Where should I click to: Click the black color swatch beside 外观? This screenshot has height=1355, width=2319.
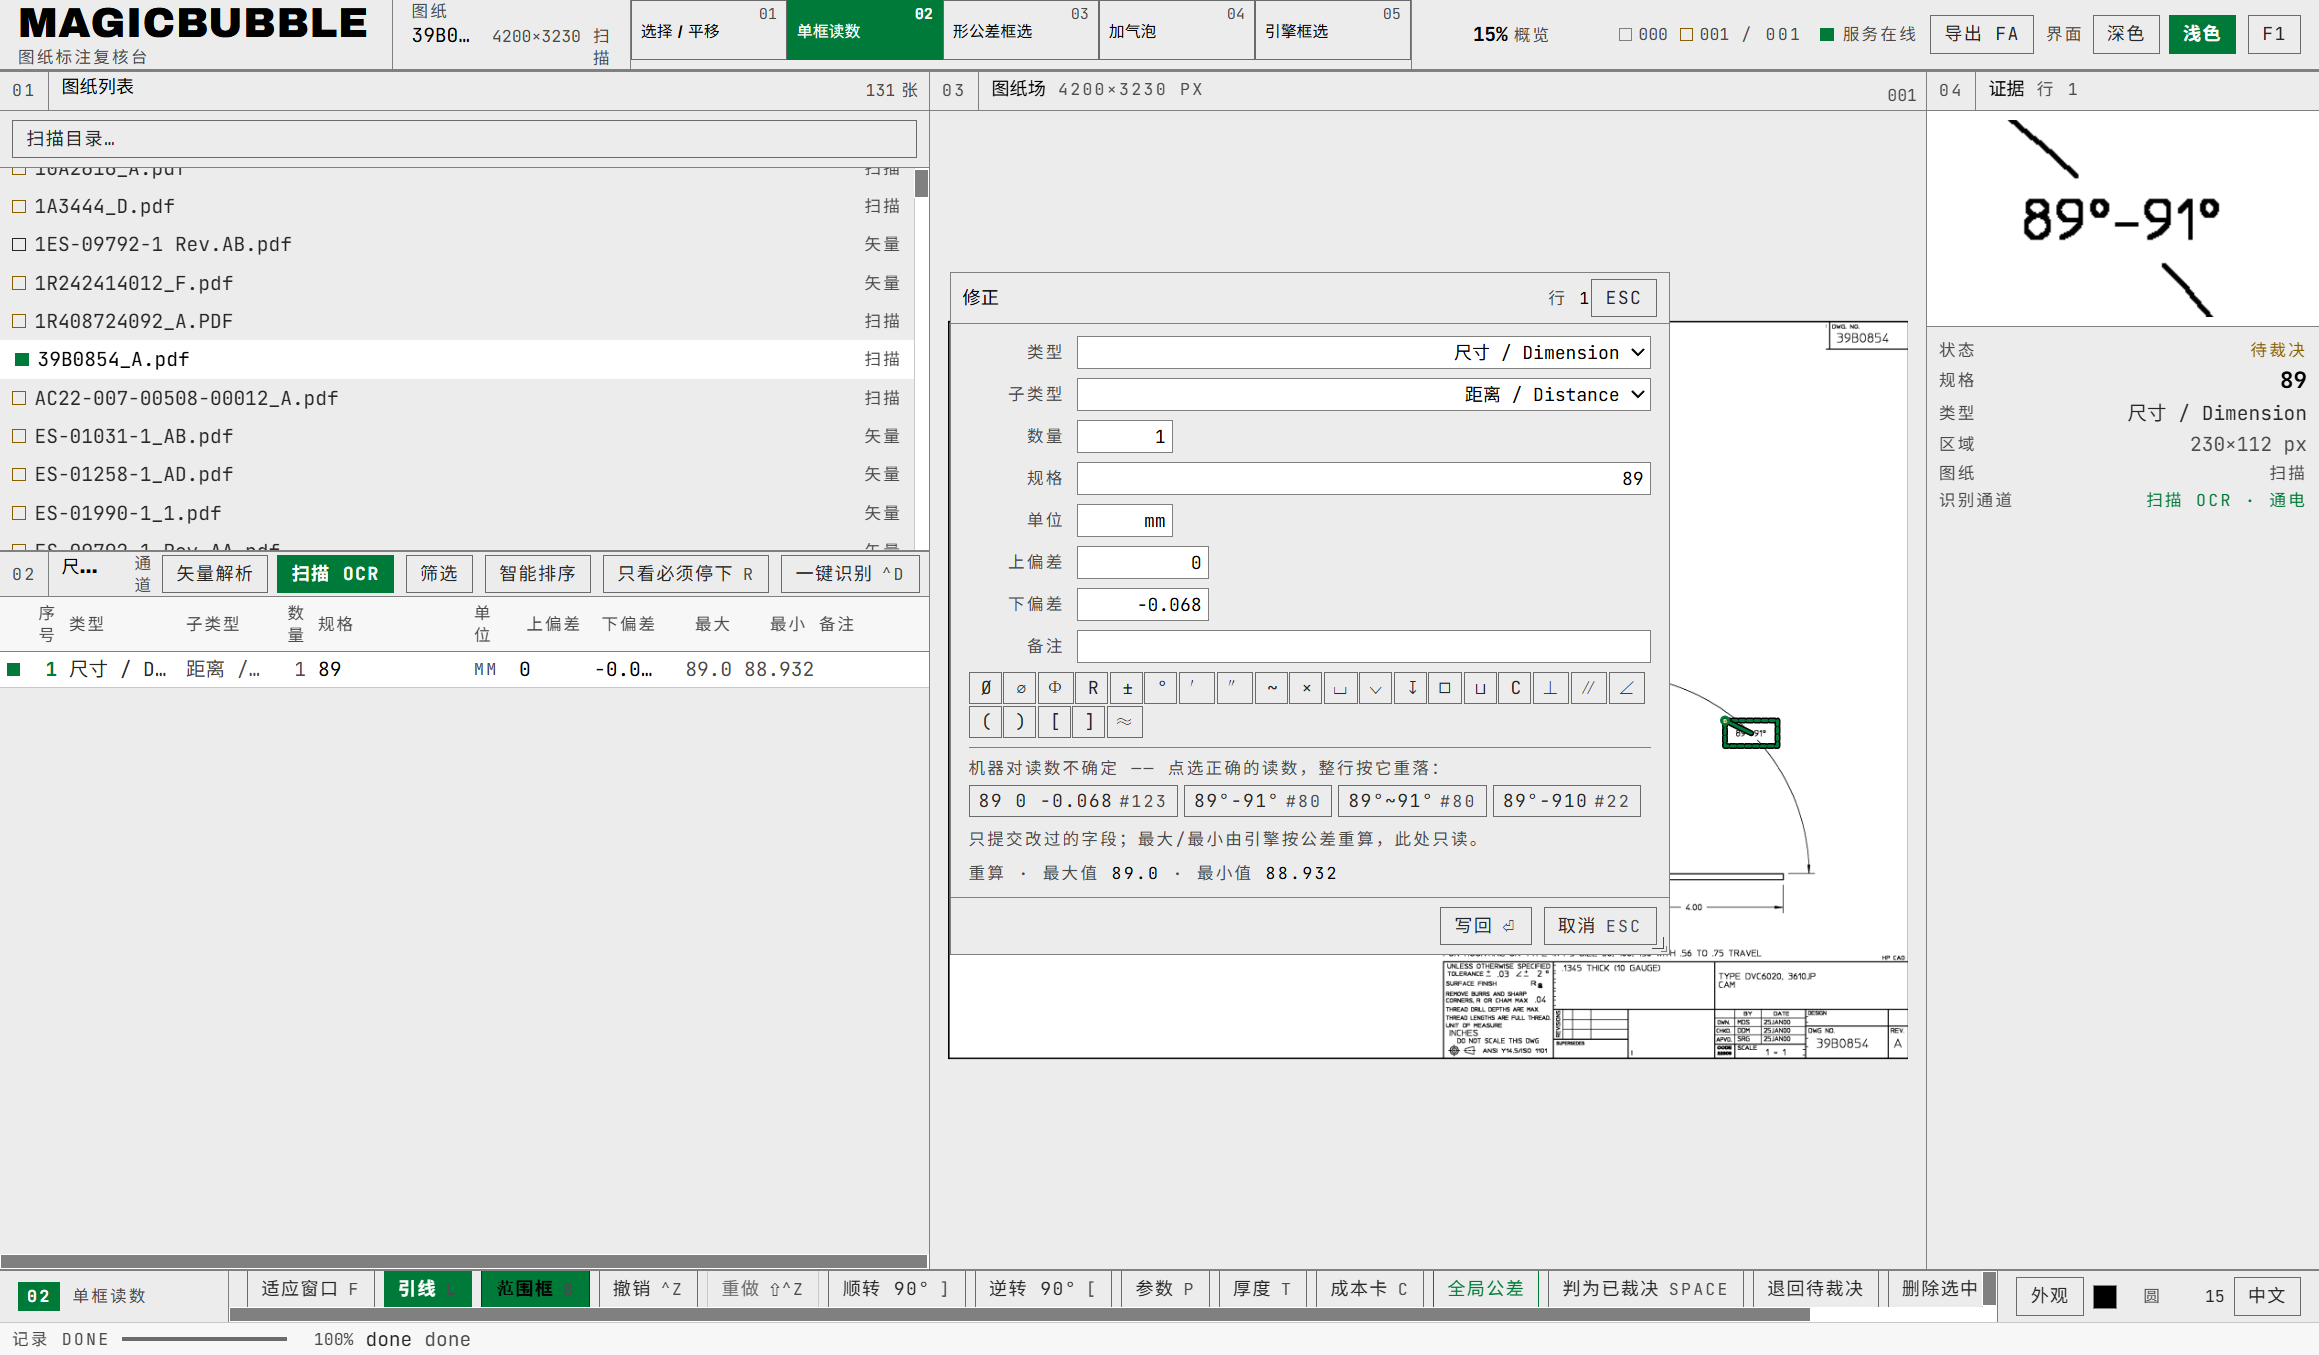(x=2105, y=1296)
